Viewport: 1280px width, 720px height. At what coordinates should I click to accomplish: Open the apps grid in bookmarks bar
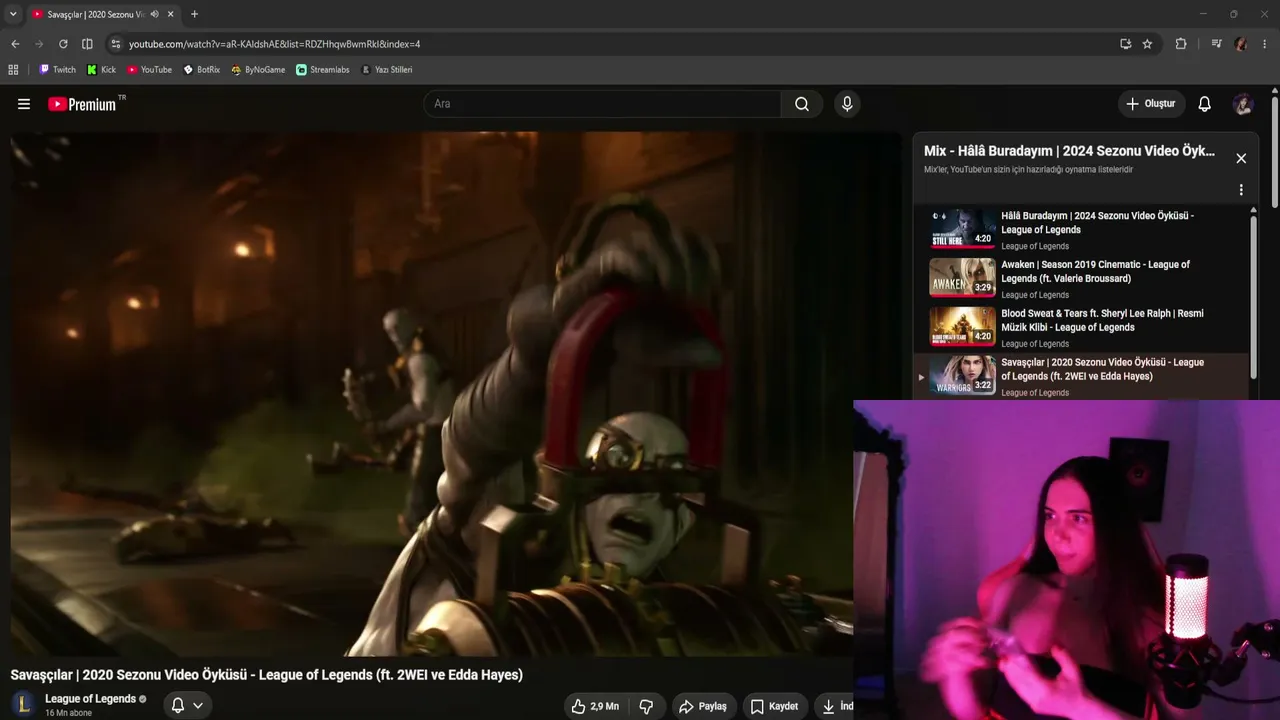tap(13, 70)
